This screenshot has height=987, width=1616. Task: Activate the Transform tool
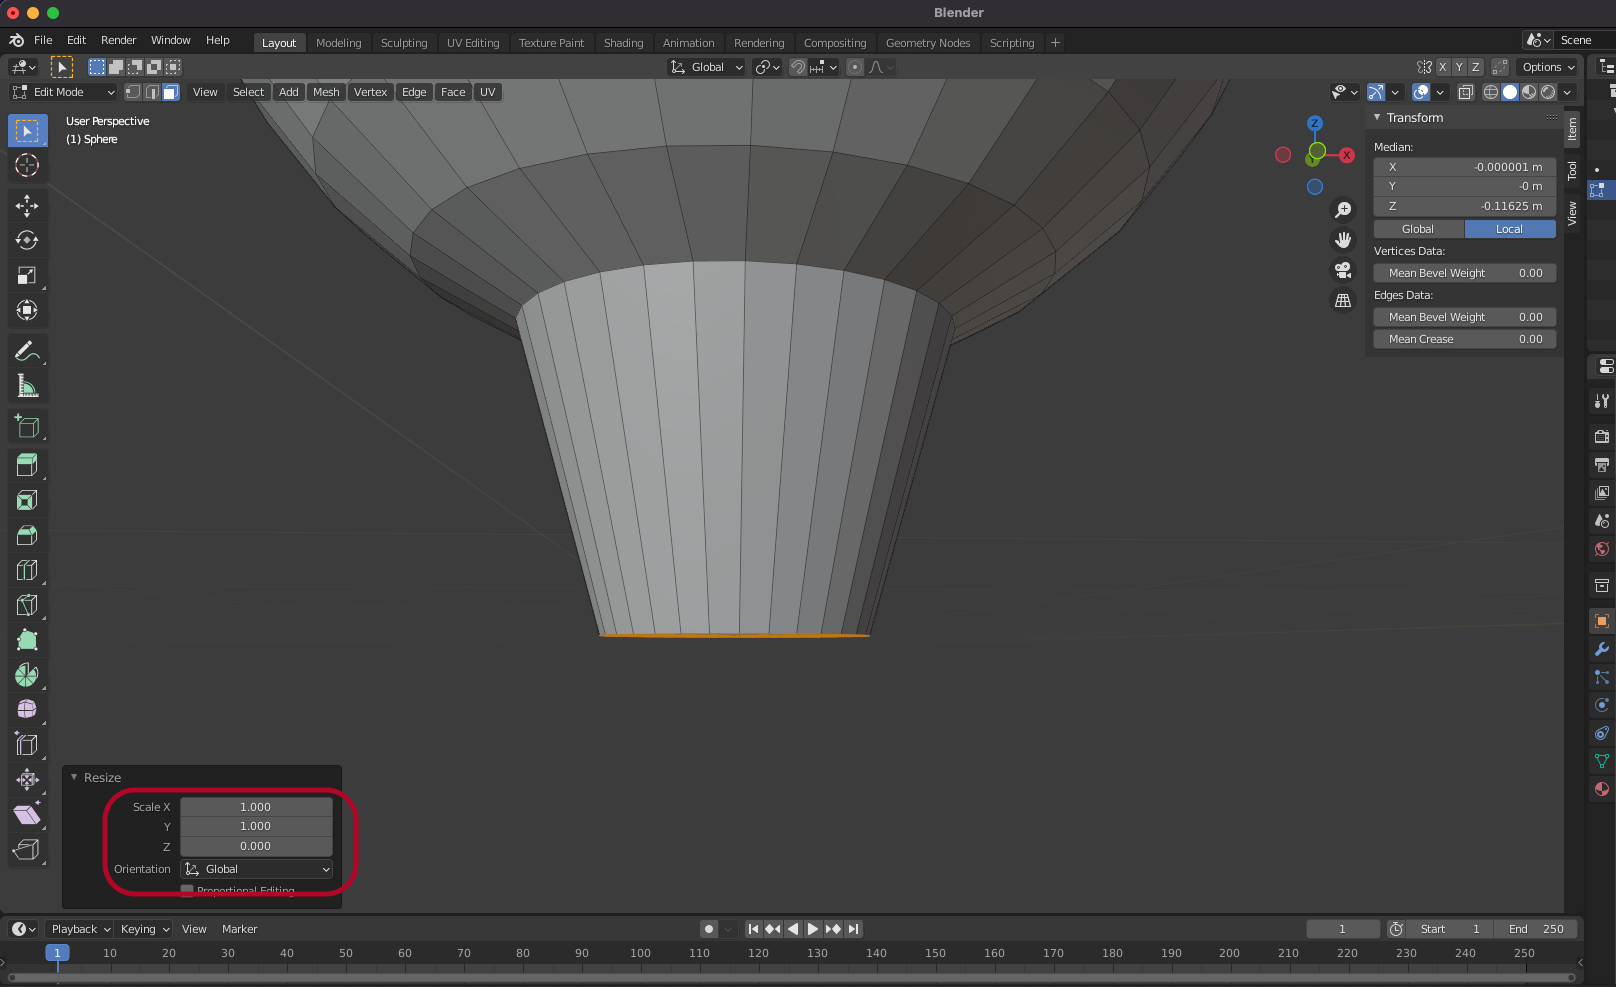click(27, 311)
